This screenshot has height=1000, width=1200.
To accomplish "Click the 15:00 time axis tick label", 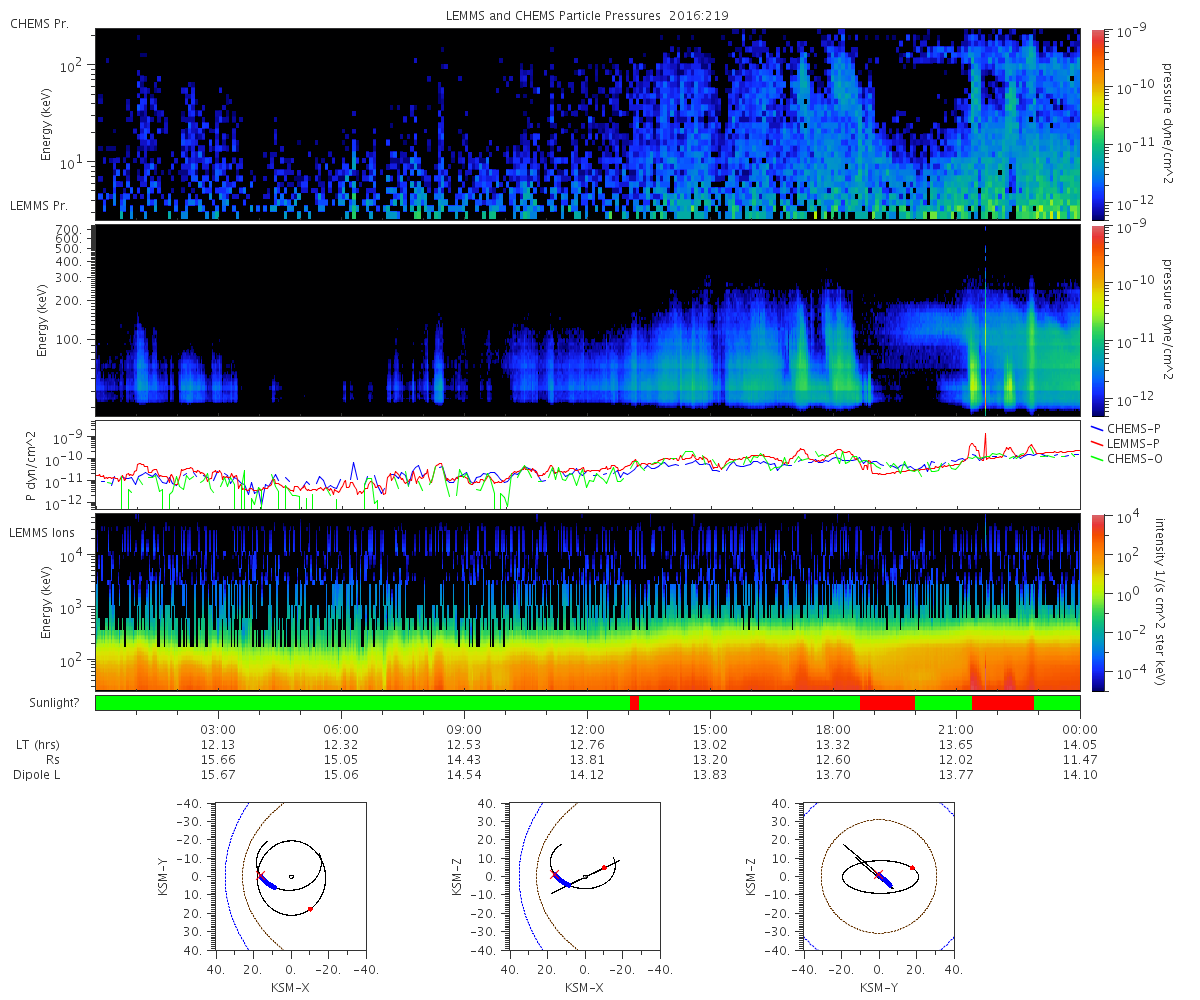I will click(x=711, y=729).
